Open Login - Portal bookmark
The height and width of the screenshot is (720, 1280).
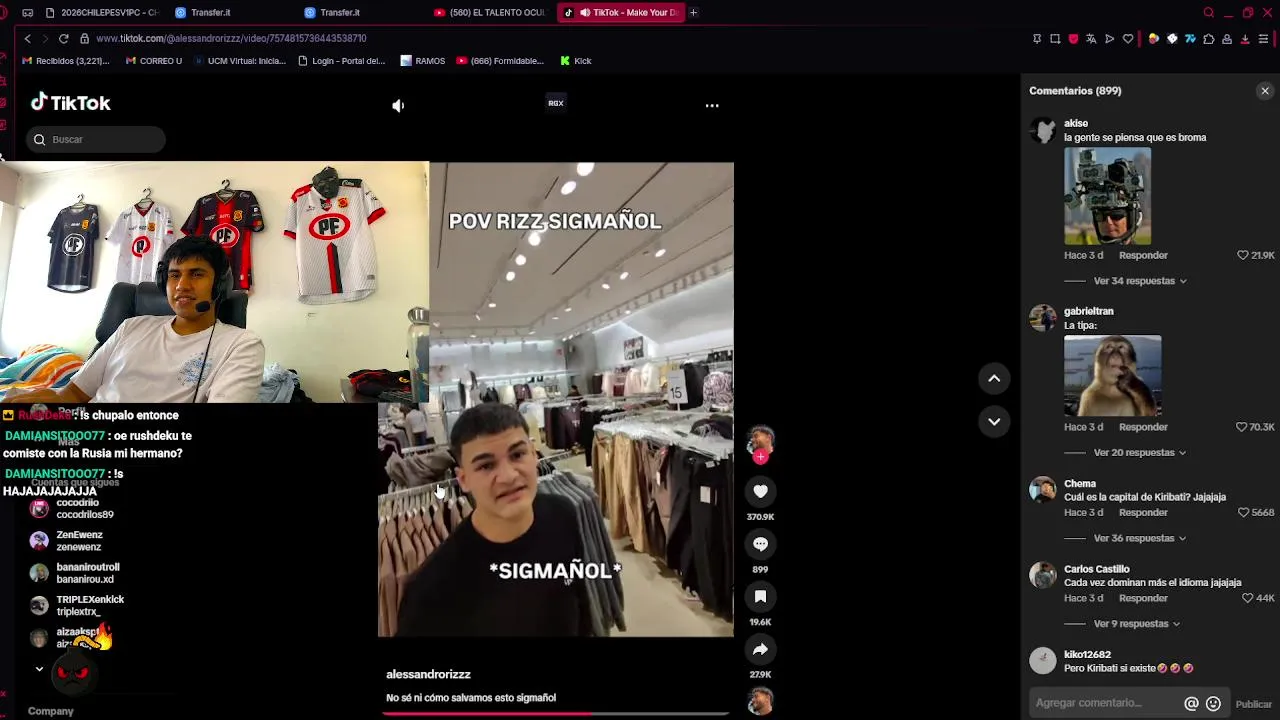(x=342, y=61)
